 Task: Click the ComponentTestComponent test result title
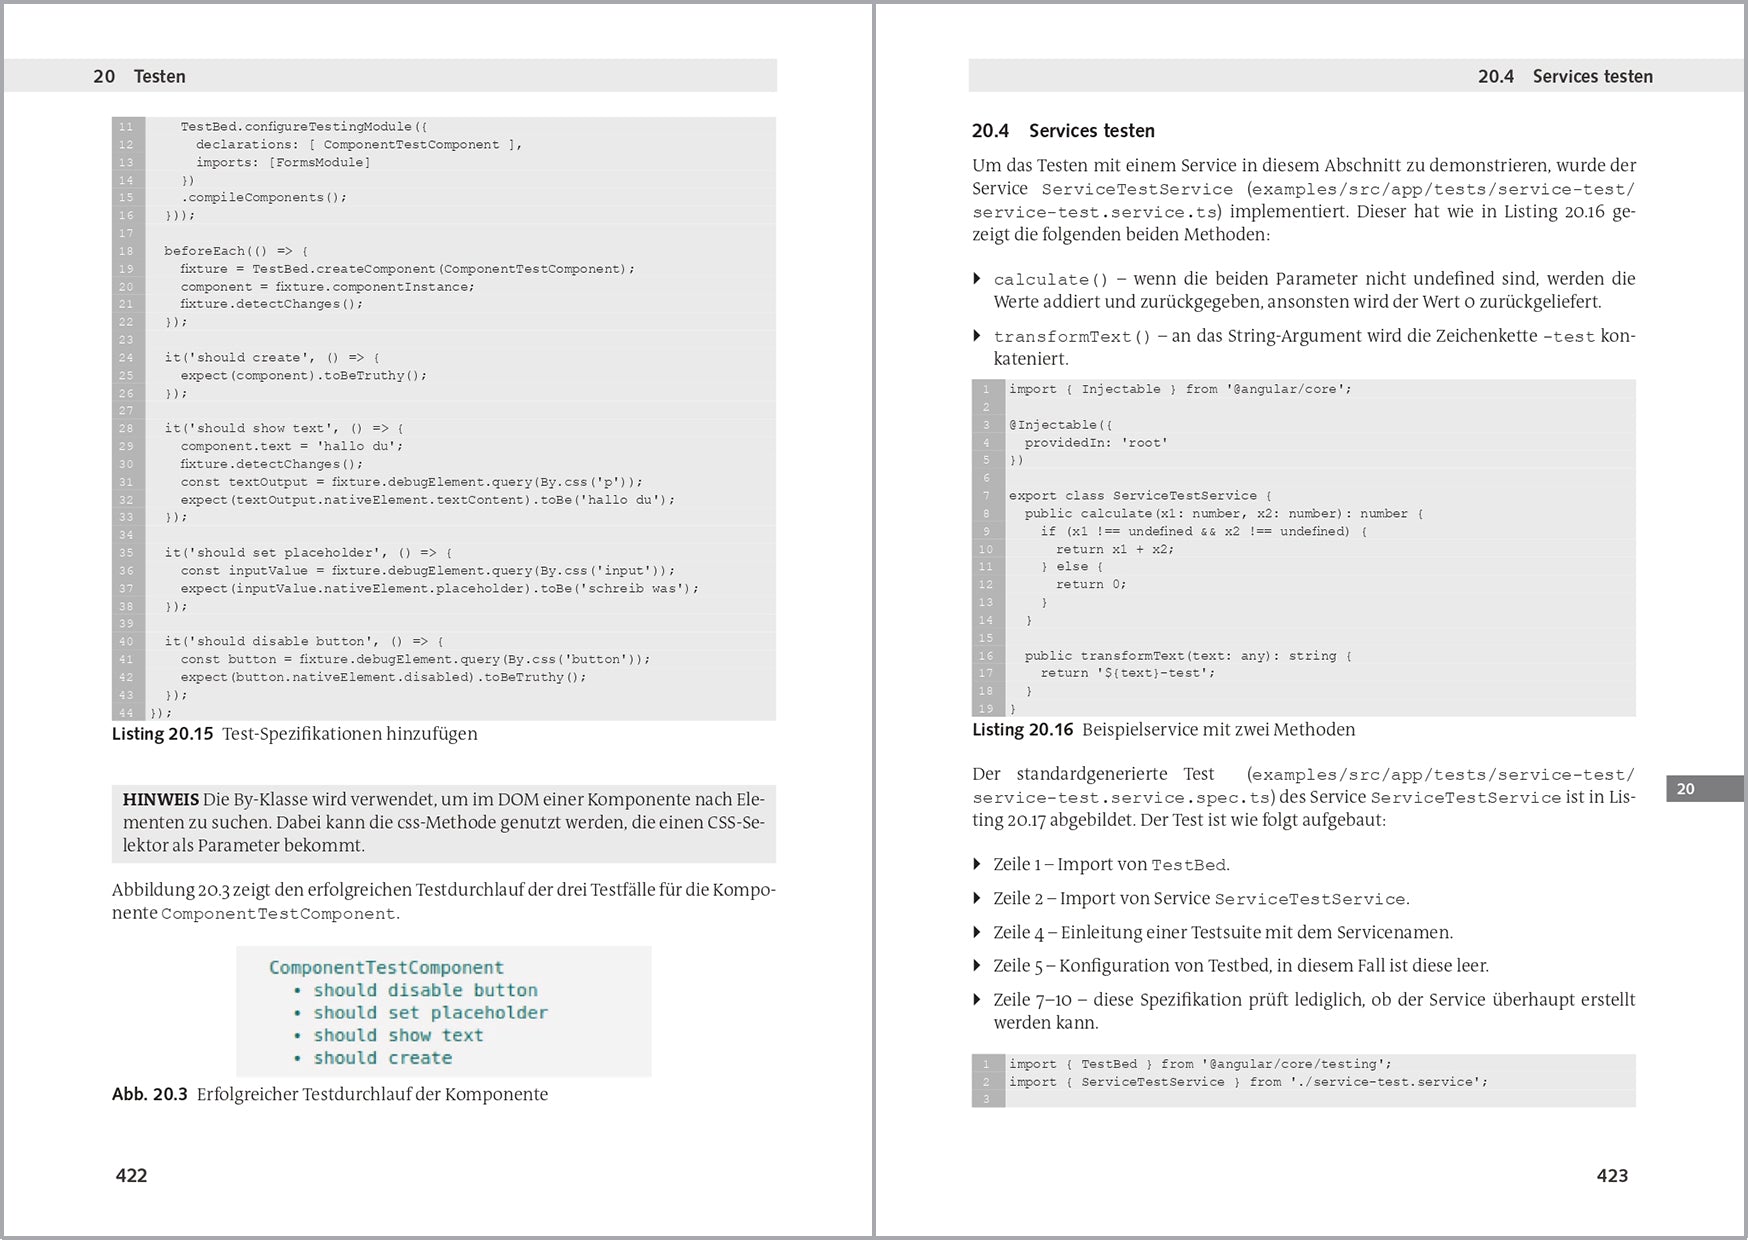coord(386,967)
